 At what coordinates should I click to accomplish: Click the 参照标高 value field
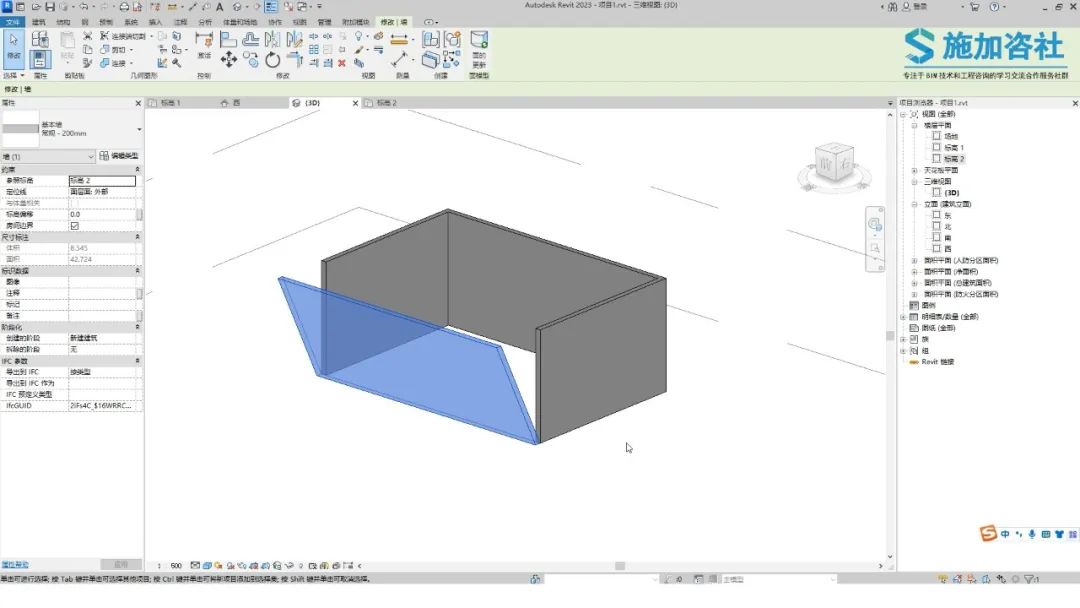coord(101,181)
